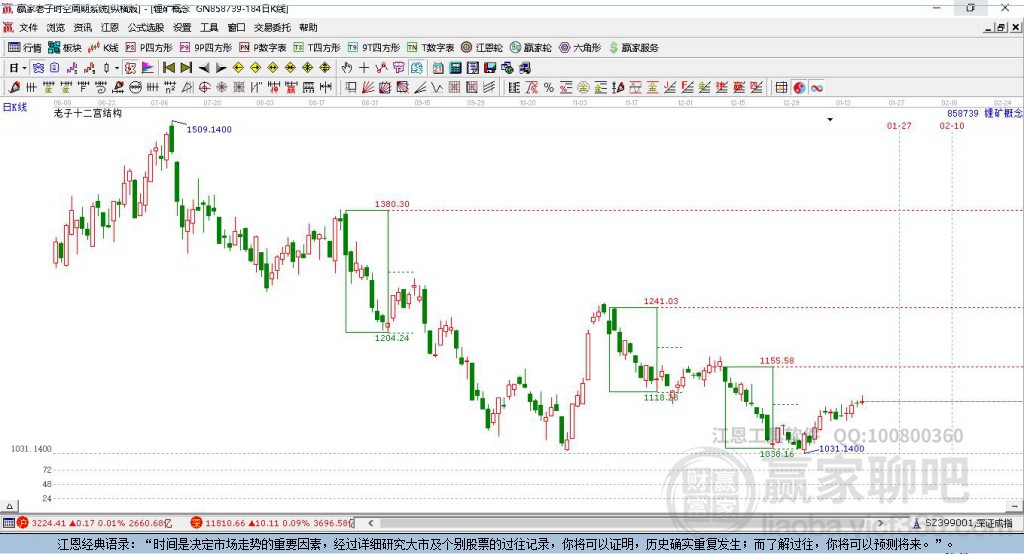Click the Shanghai index 3224.41 status entry
Image resolution: width=1024 pixels, height=554 pixels.
(97, 523)
